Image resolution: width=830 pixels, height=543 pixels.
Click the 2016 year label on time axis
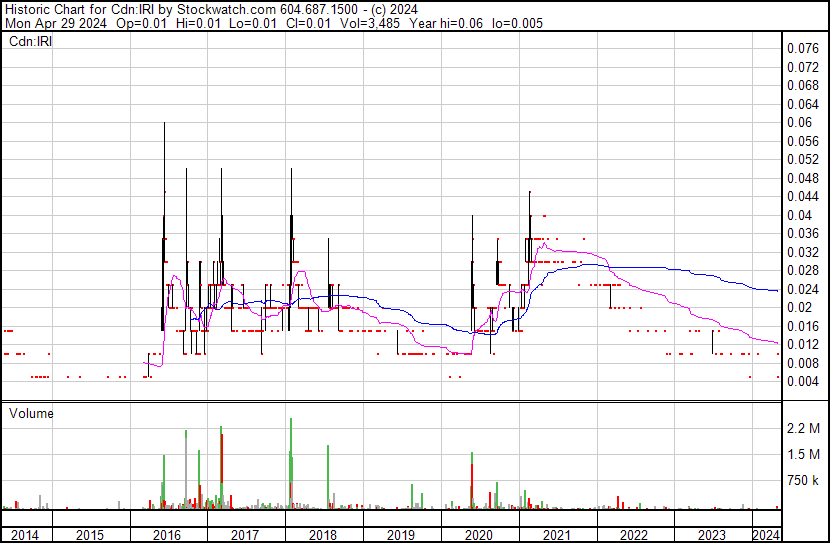click(167, 535)
